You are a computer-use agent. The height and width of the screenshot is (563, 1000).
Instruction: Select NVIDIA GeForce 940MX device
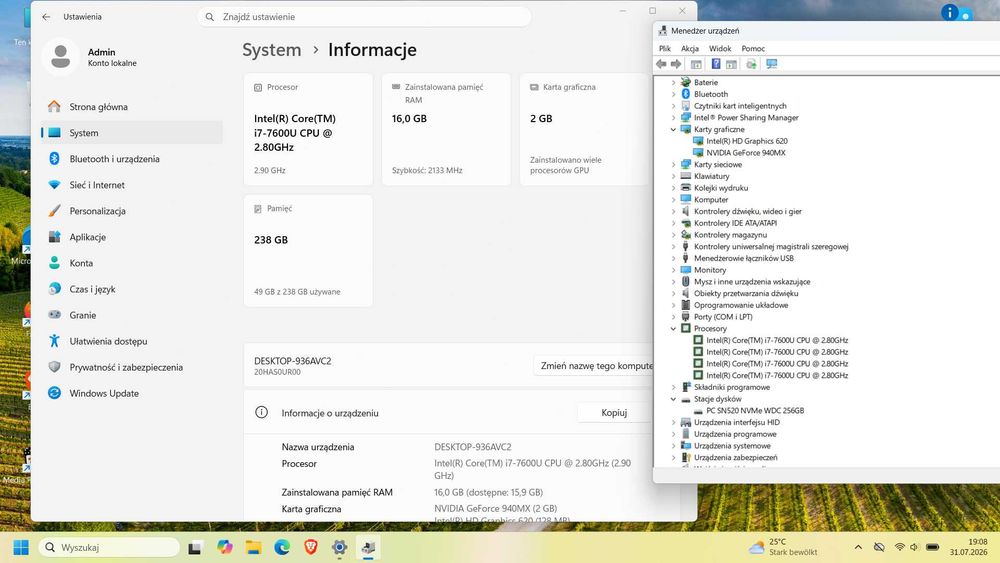click(746, 153)
